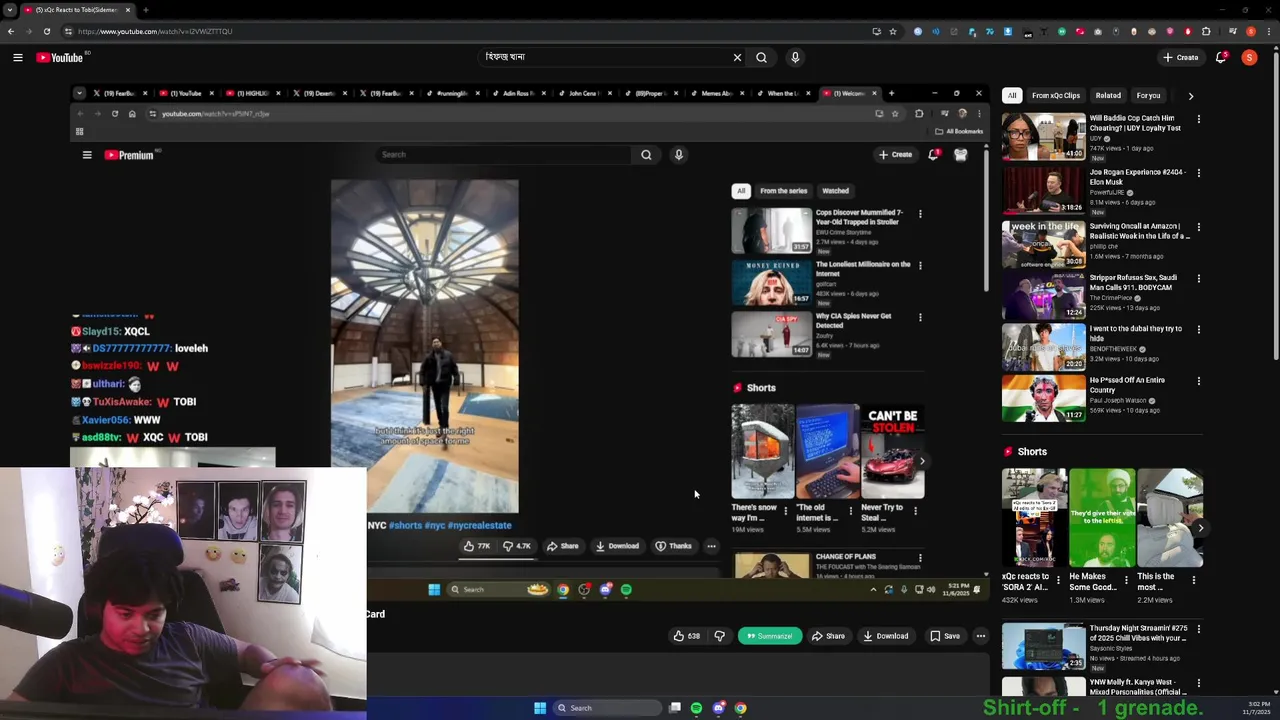Open options for 'xQc reacts to SORA 2' short
This screenshot has width=1280, height=720.
click(x=1058, y=579)
